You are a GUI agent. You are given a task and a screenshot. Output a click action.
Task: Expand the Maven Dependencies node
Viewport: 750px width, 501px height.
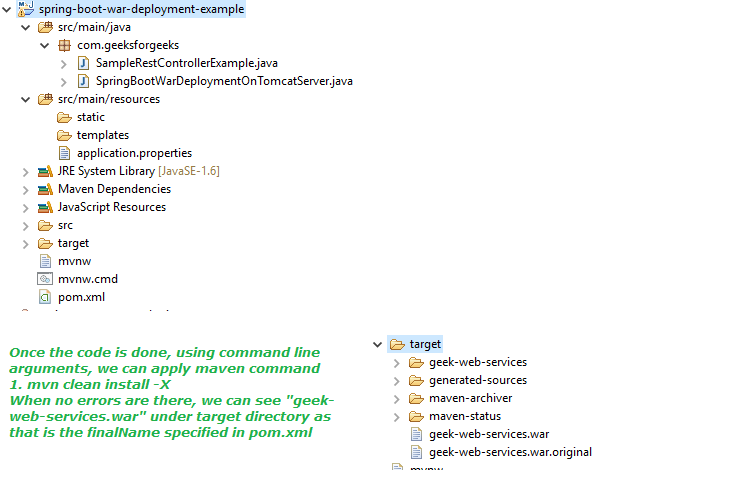(26, 190)
